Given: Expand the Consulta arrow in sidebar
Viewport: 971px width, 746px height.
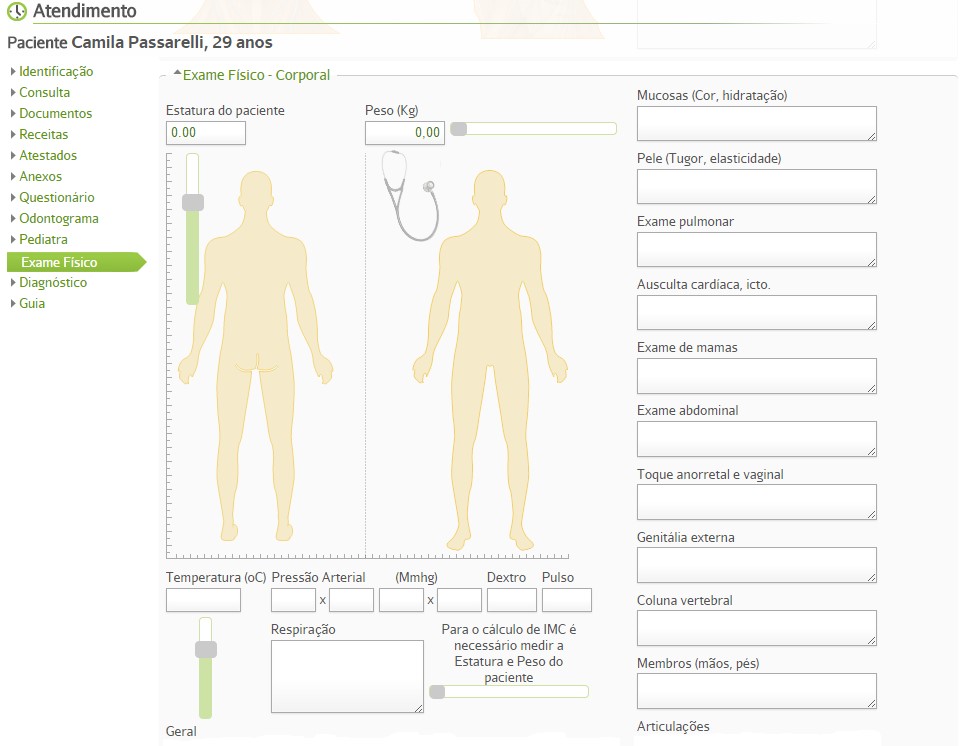Looking at the screenshot, I should (13, 92).
